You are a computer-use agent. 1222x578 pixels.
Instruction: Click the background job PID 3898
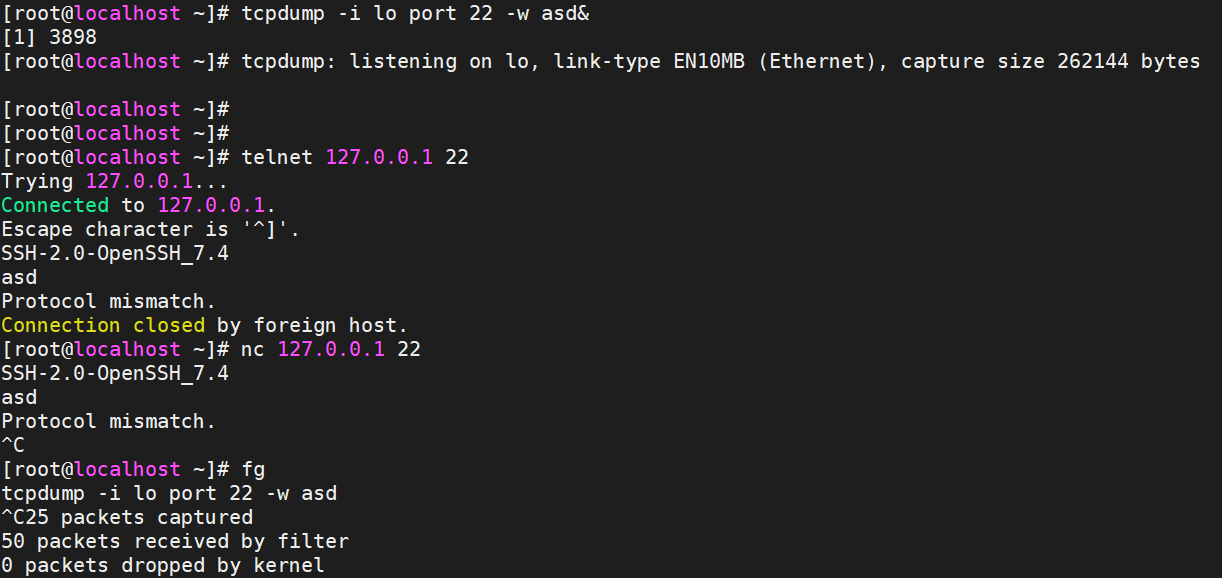pyautogui.click(x=73, y=37)
